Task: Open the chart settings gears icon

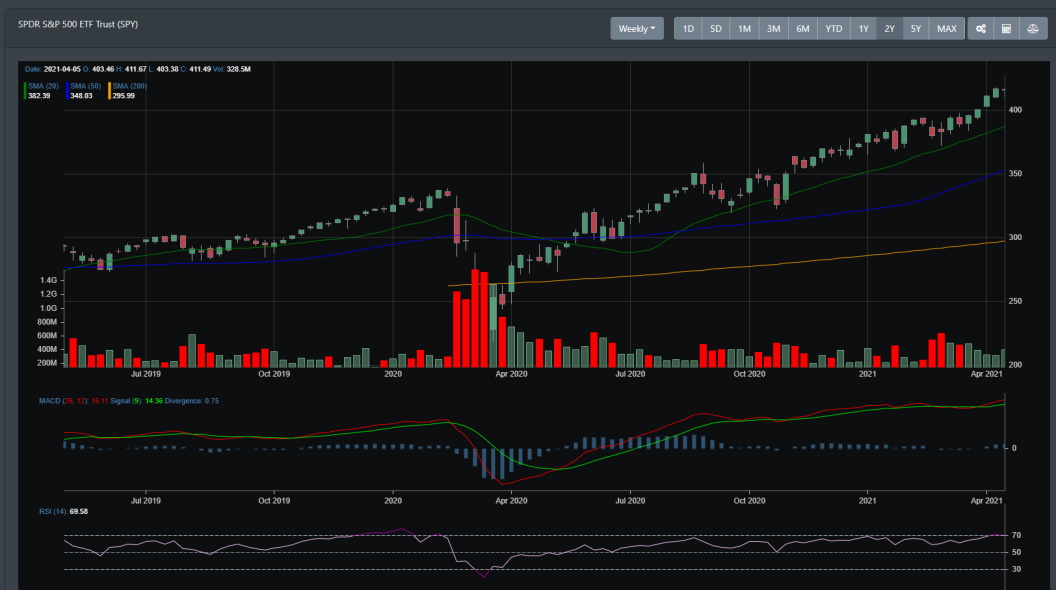Action: (981, 29)
